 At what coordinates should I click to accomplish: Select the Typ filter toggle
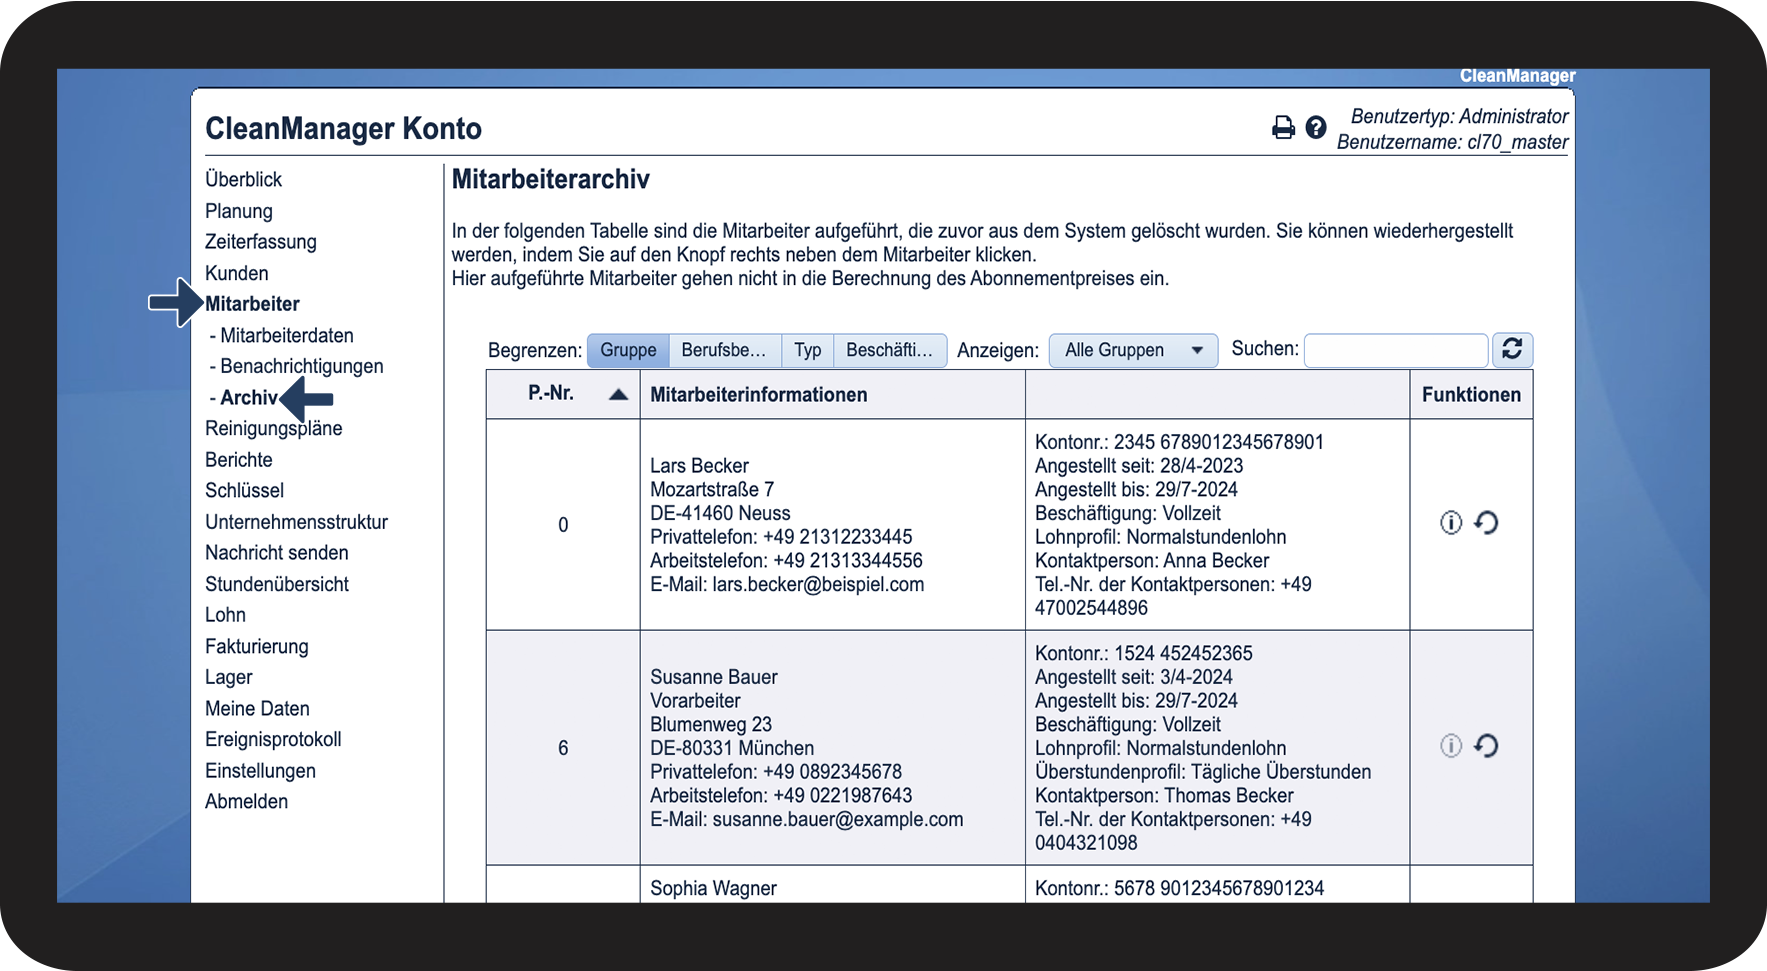808,350
